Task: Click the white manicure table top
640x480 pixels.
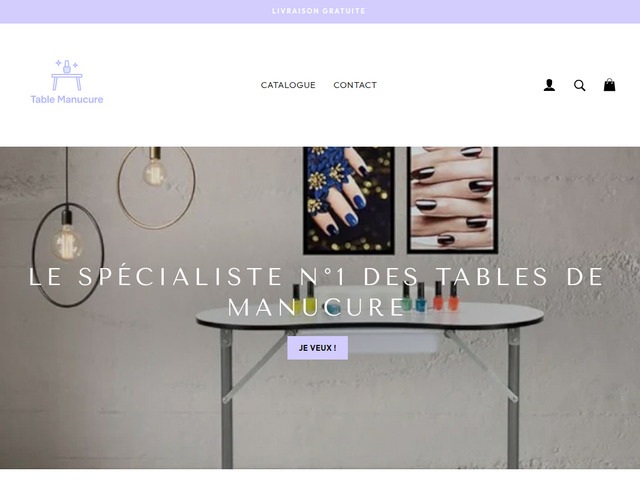Action: pos(370,316)
